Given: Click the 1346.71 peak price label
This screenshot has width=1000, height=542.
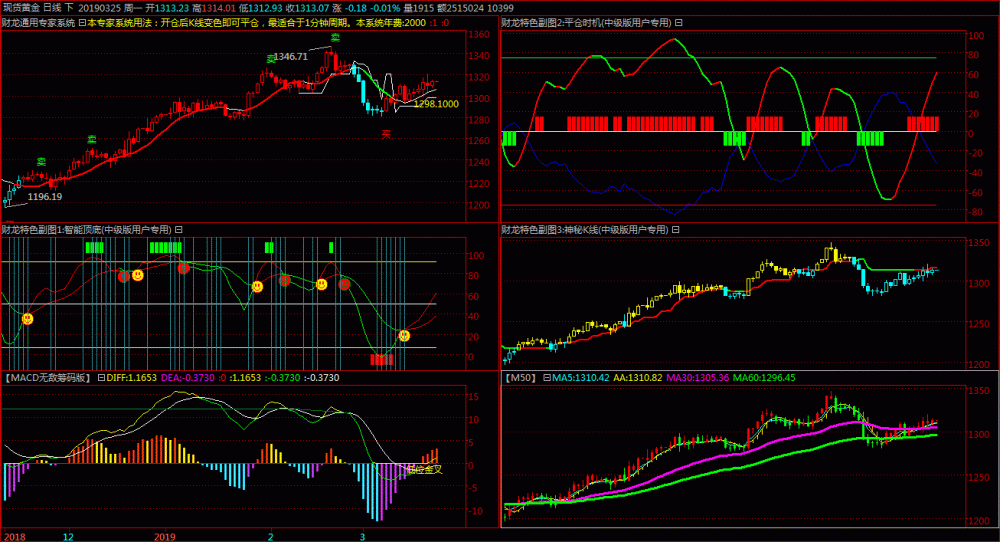Looking at the screenshot, I should tap(290, 57).
